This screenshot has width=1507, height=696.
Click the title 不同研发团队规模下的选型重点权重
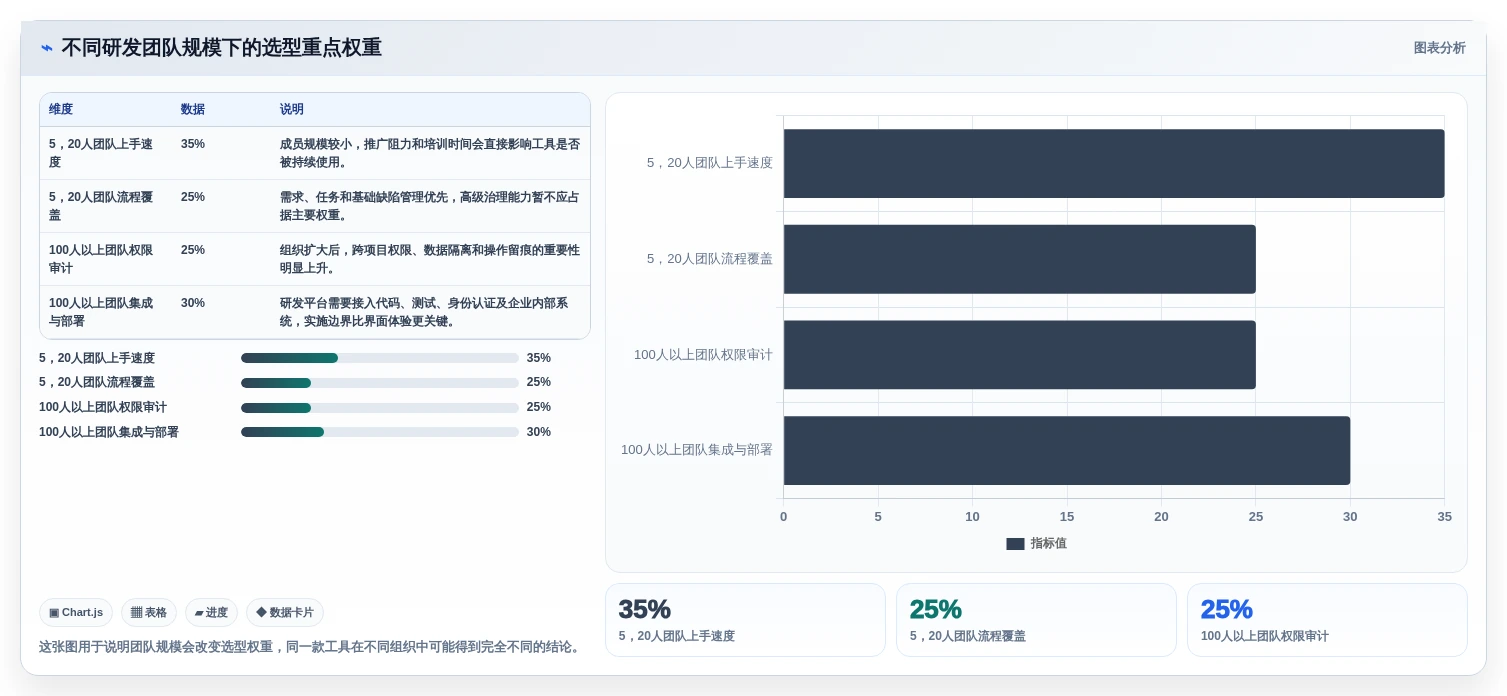click(221, 48)
